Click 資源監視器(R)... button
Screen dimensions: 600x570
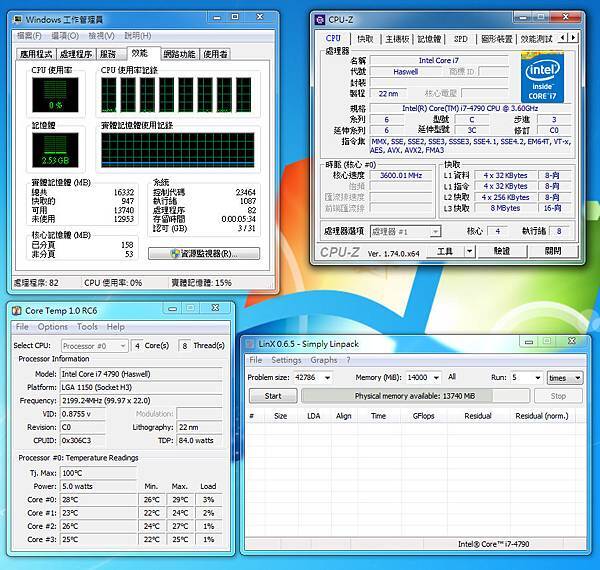[x=204, y=254]
